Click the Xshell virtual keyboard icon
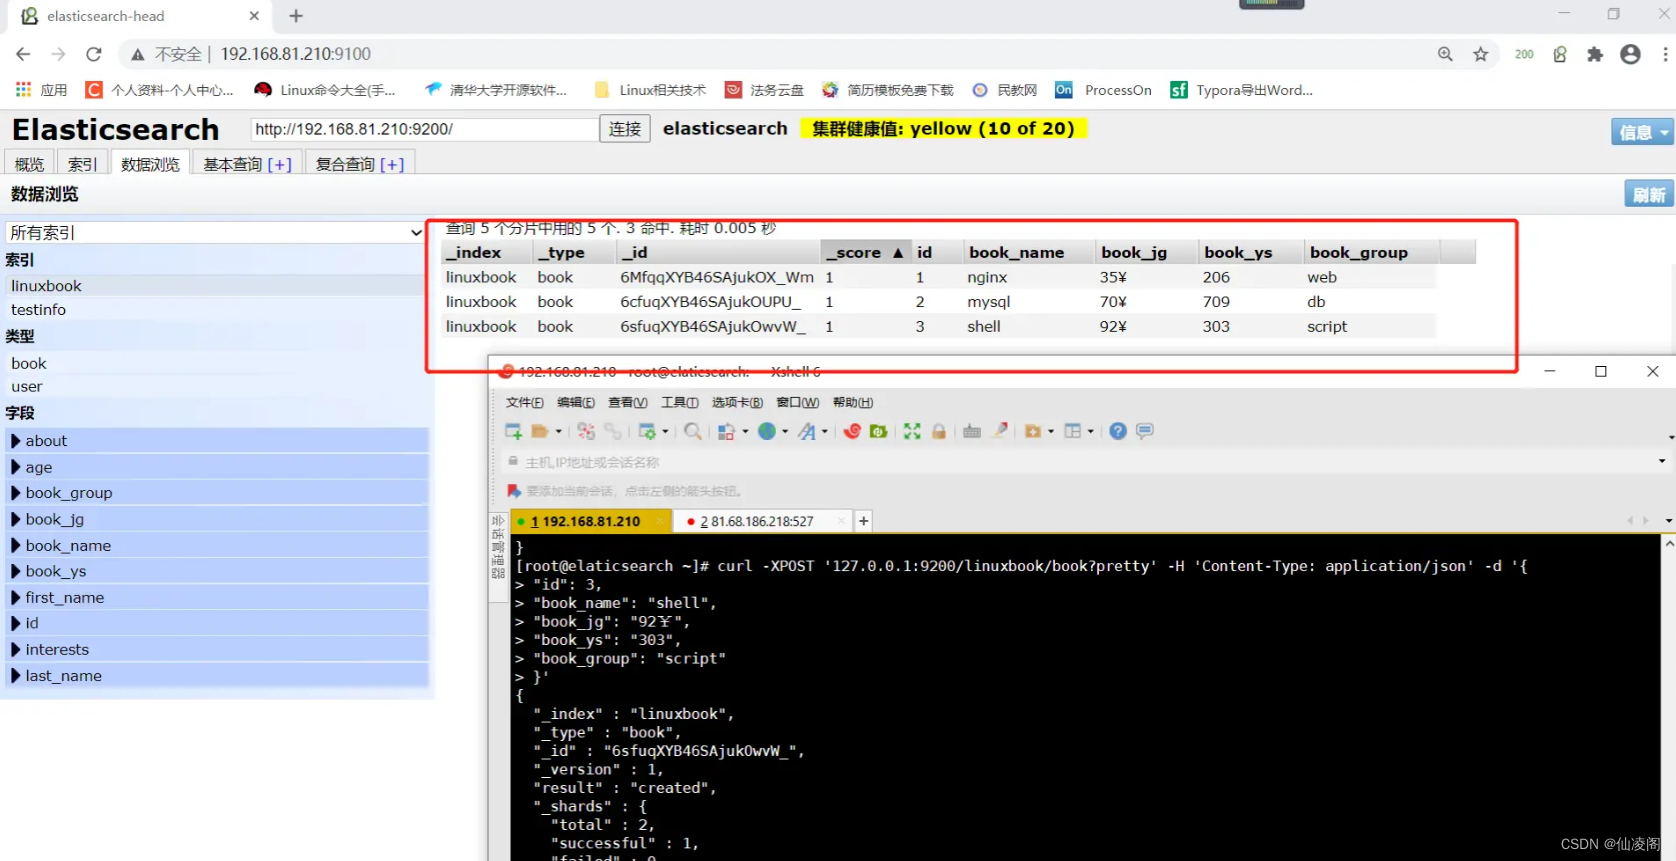This screenshot has width=1676, height=861. [x=971, y=431]
